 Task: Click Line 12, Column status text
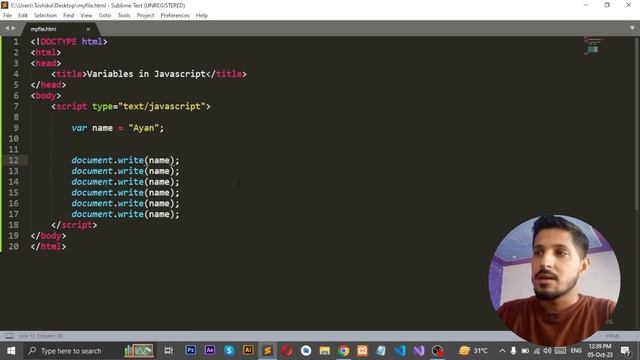coord(40,336)
